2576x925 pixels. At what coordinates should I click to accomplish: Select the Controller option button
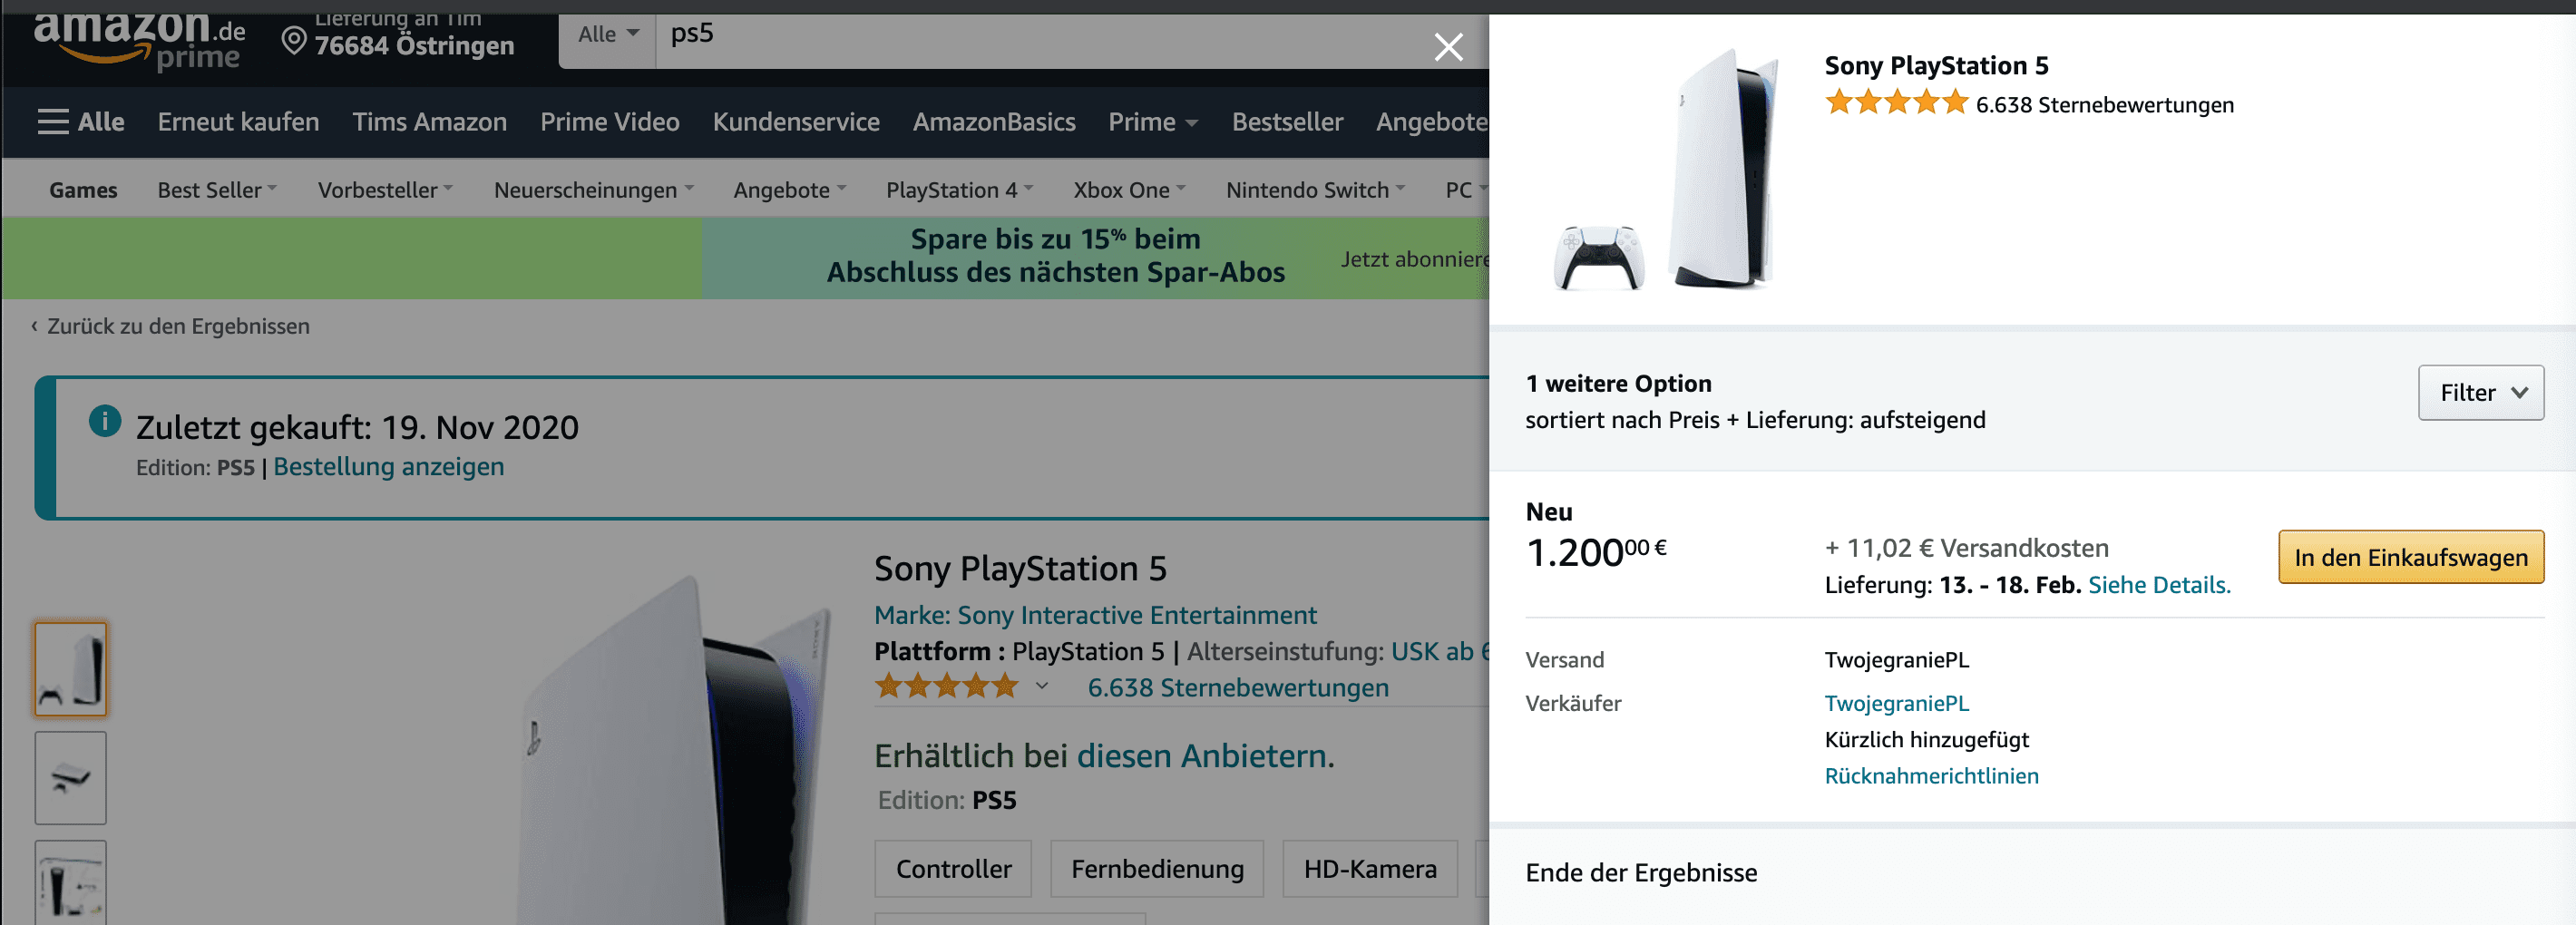click(x=952, y=868)
